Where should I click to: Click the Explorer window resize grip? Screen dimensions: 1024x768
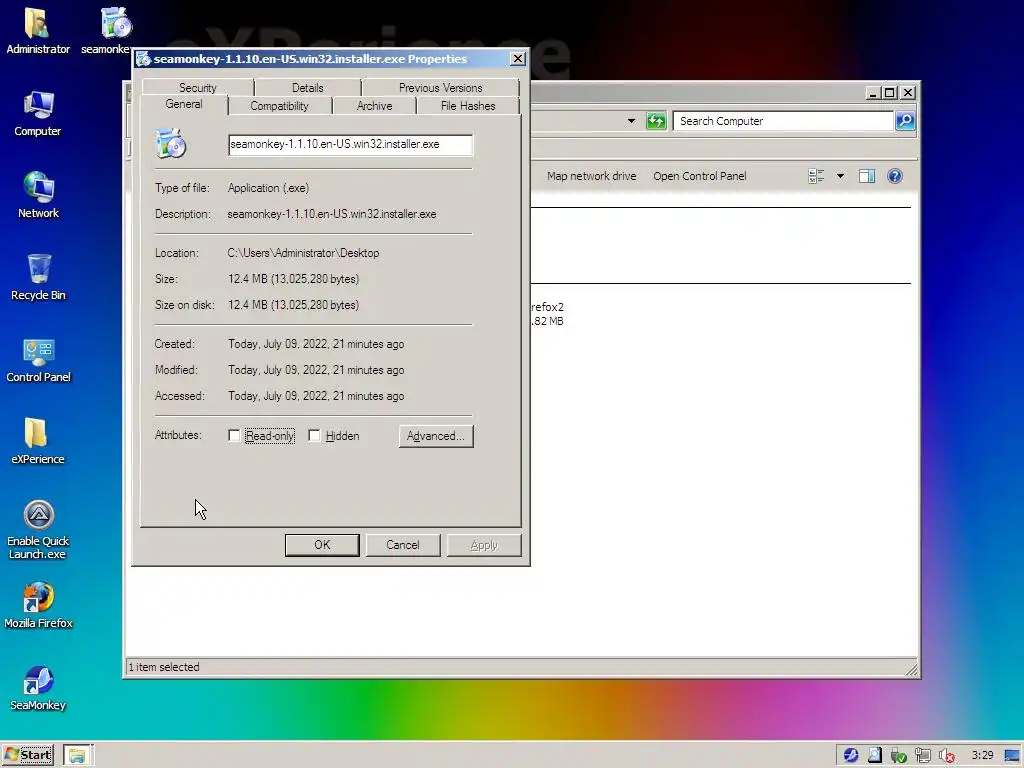pyautogui.click(x=912, y=669)
